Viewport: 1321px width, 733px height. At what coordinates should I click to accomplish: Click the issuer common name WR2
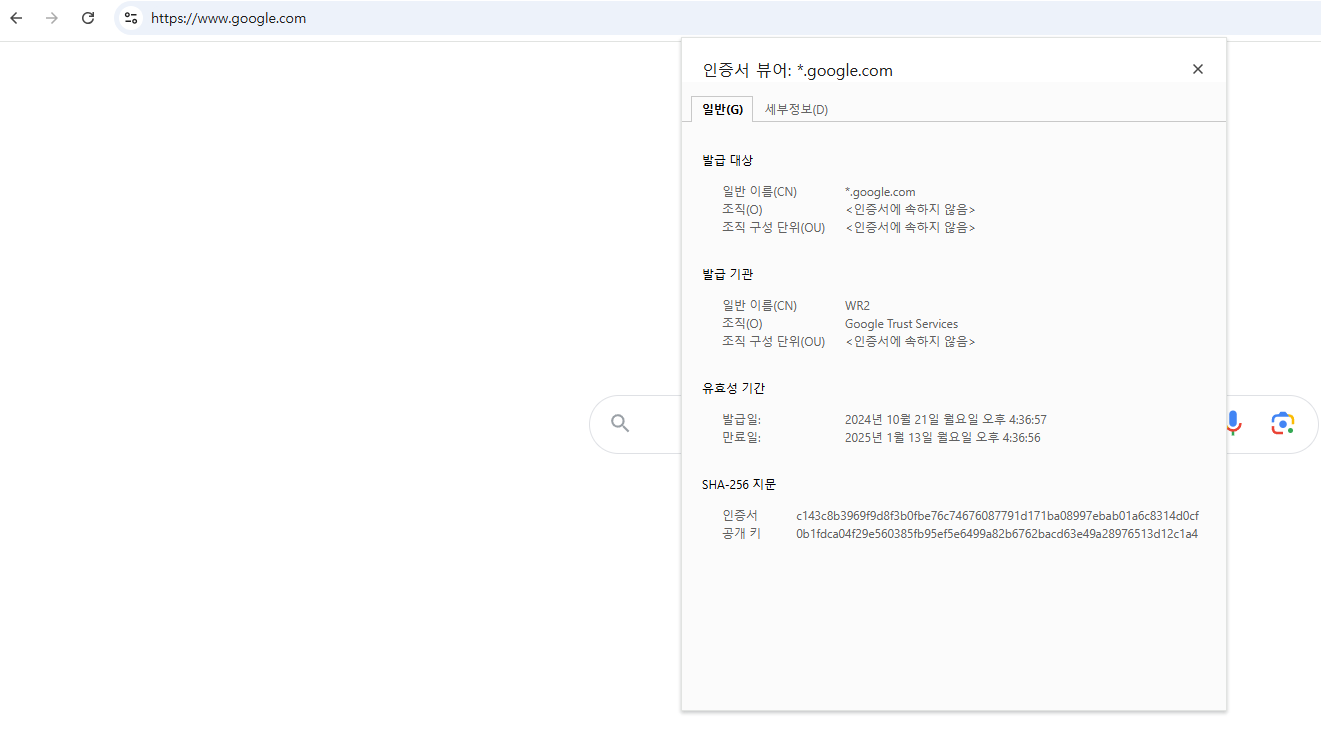pos(857,306)
